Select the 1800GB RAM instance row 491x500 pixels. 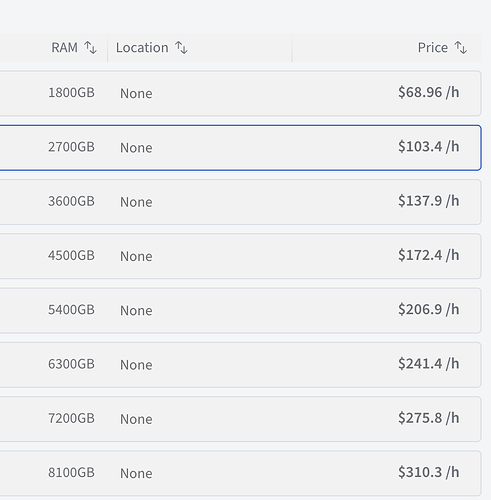(240, 93)
